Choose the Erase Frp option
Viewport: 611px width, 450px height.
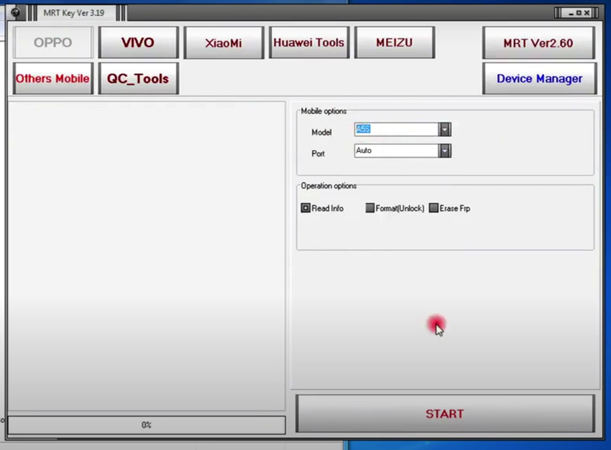433,208
